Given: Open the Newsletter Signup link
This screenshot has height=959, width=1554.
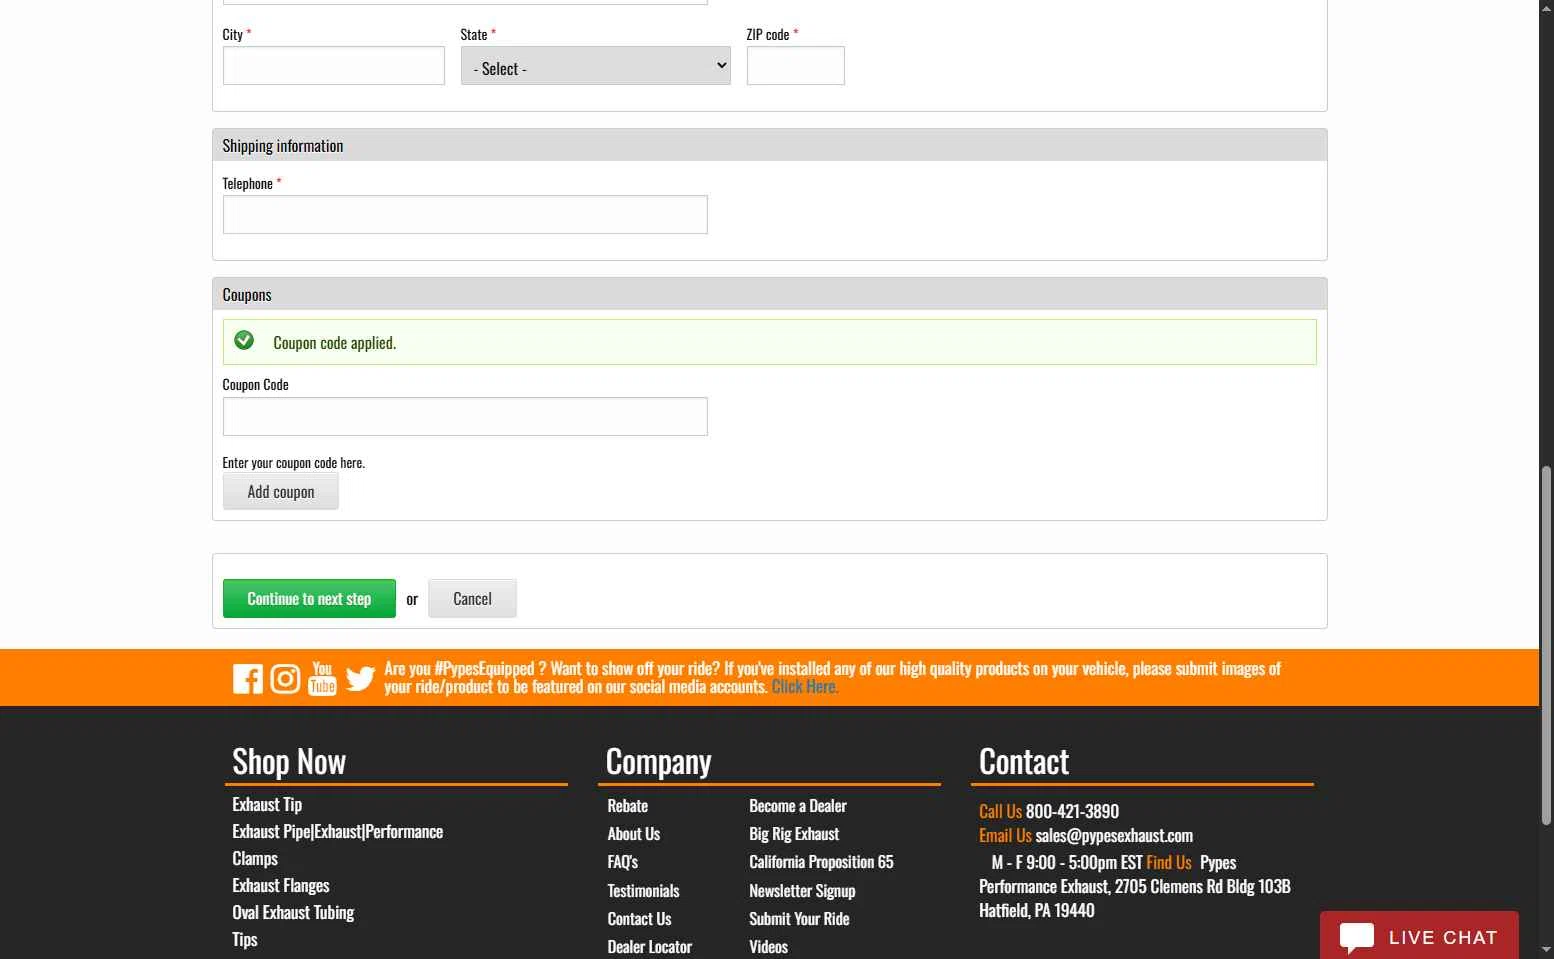Looking at the screenshot, I should click(802, 891).
